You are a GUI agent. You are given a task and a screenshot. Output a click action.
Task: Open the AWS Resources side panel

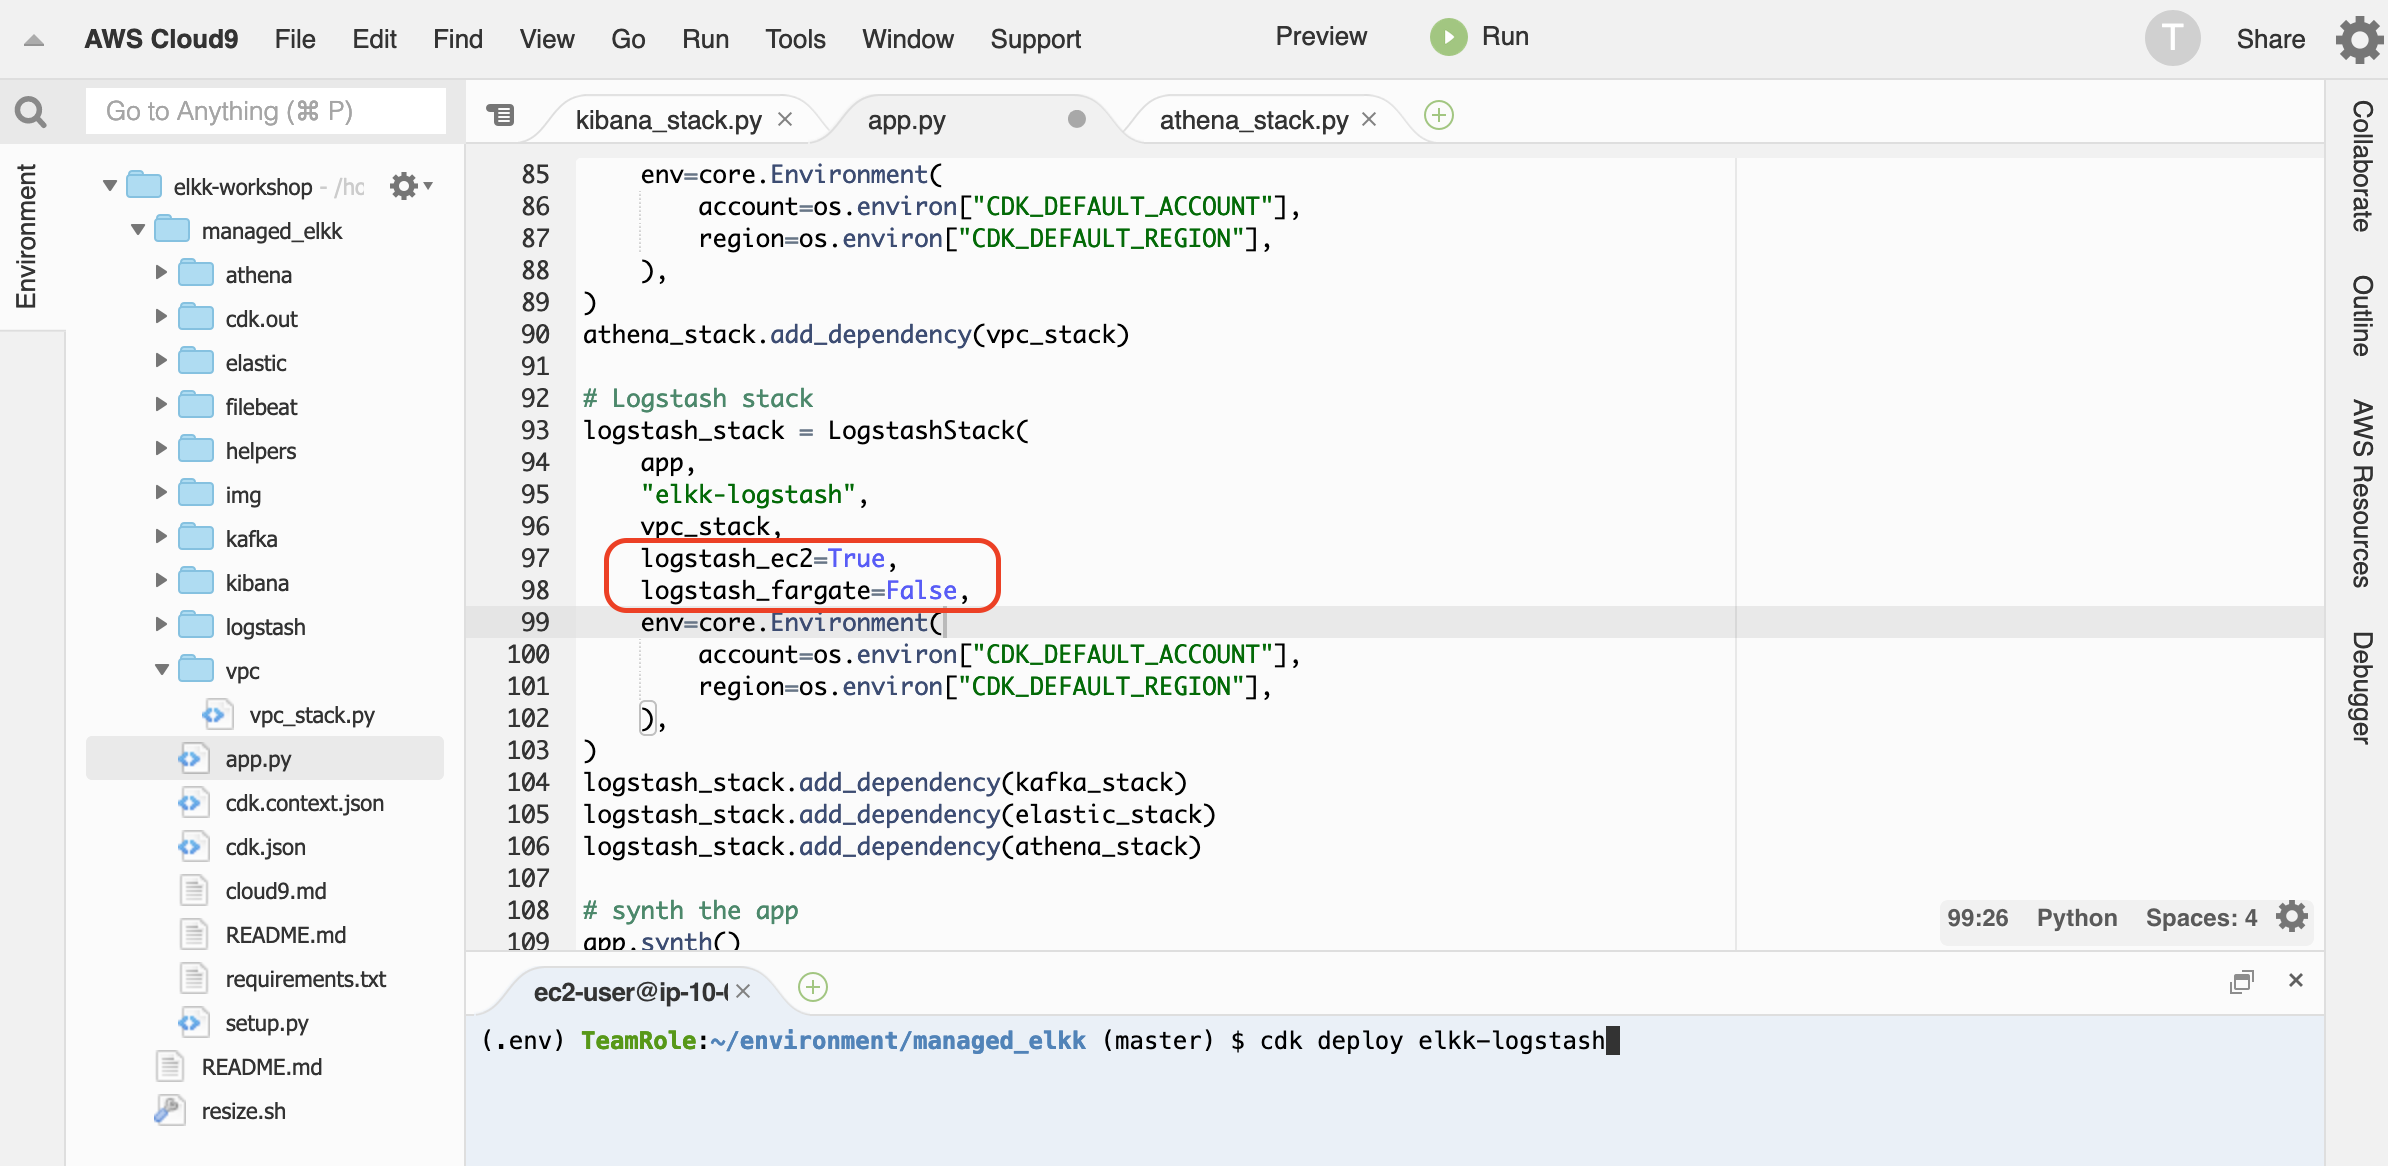click(2362, 494)
